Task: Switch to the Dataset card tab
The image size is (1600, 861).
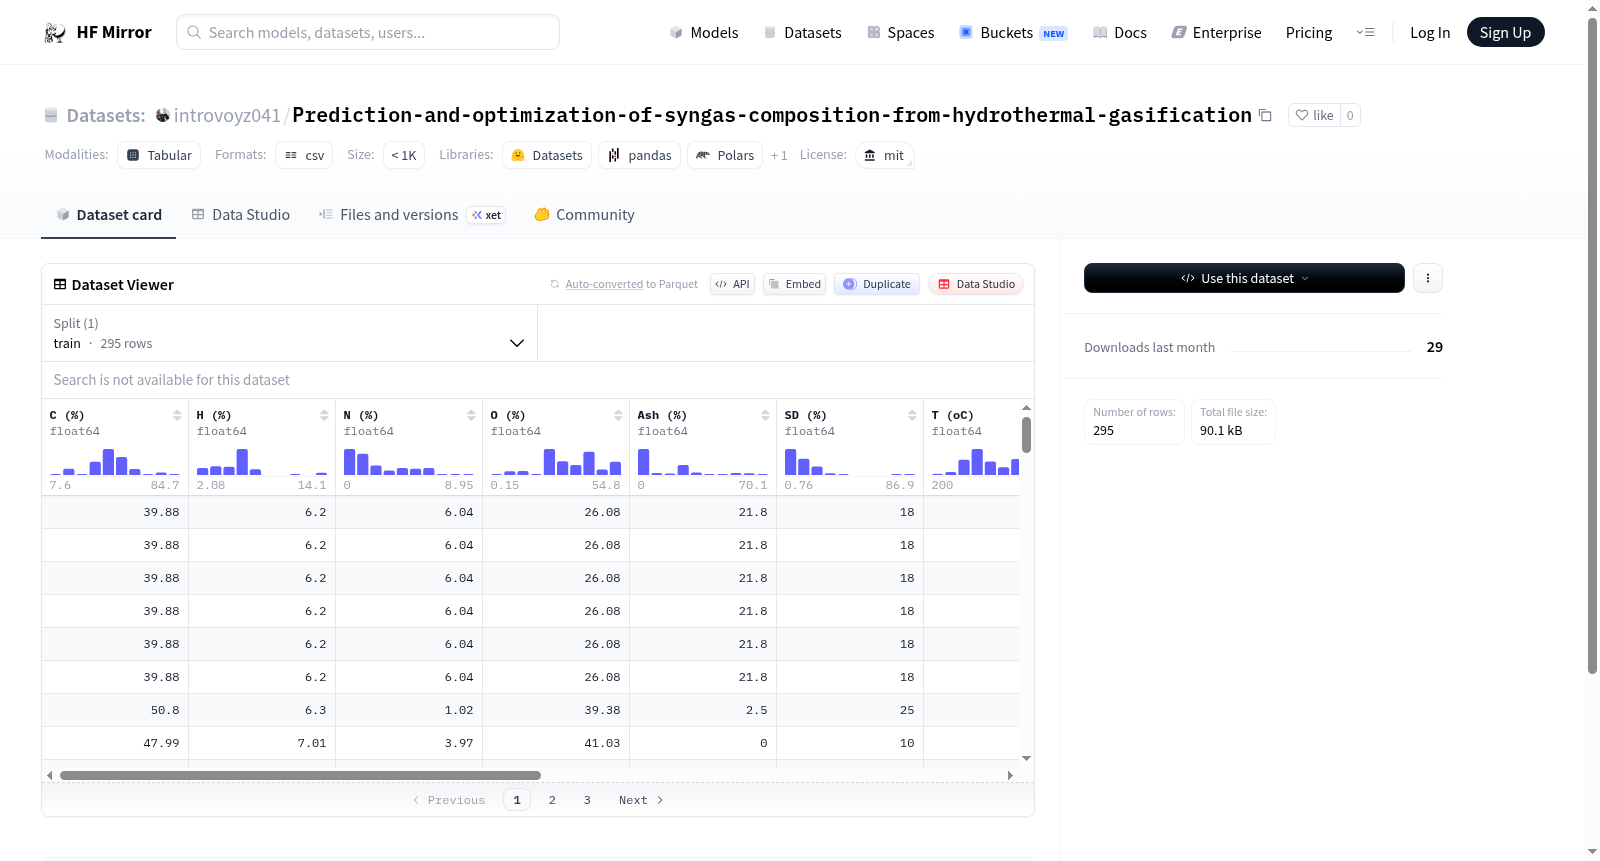Action: (x=108, y=215)
